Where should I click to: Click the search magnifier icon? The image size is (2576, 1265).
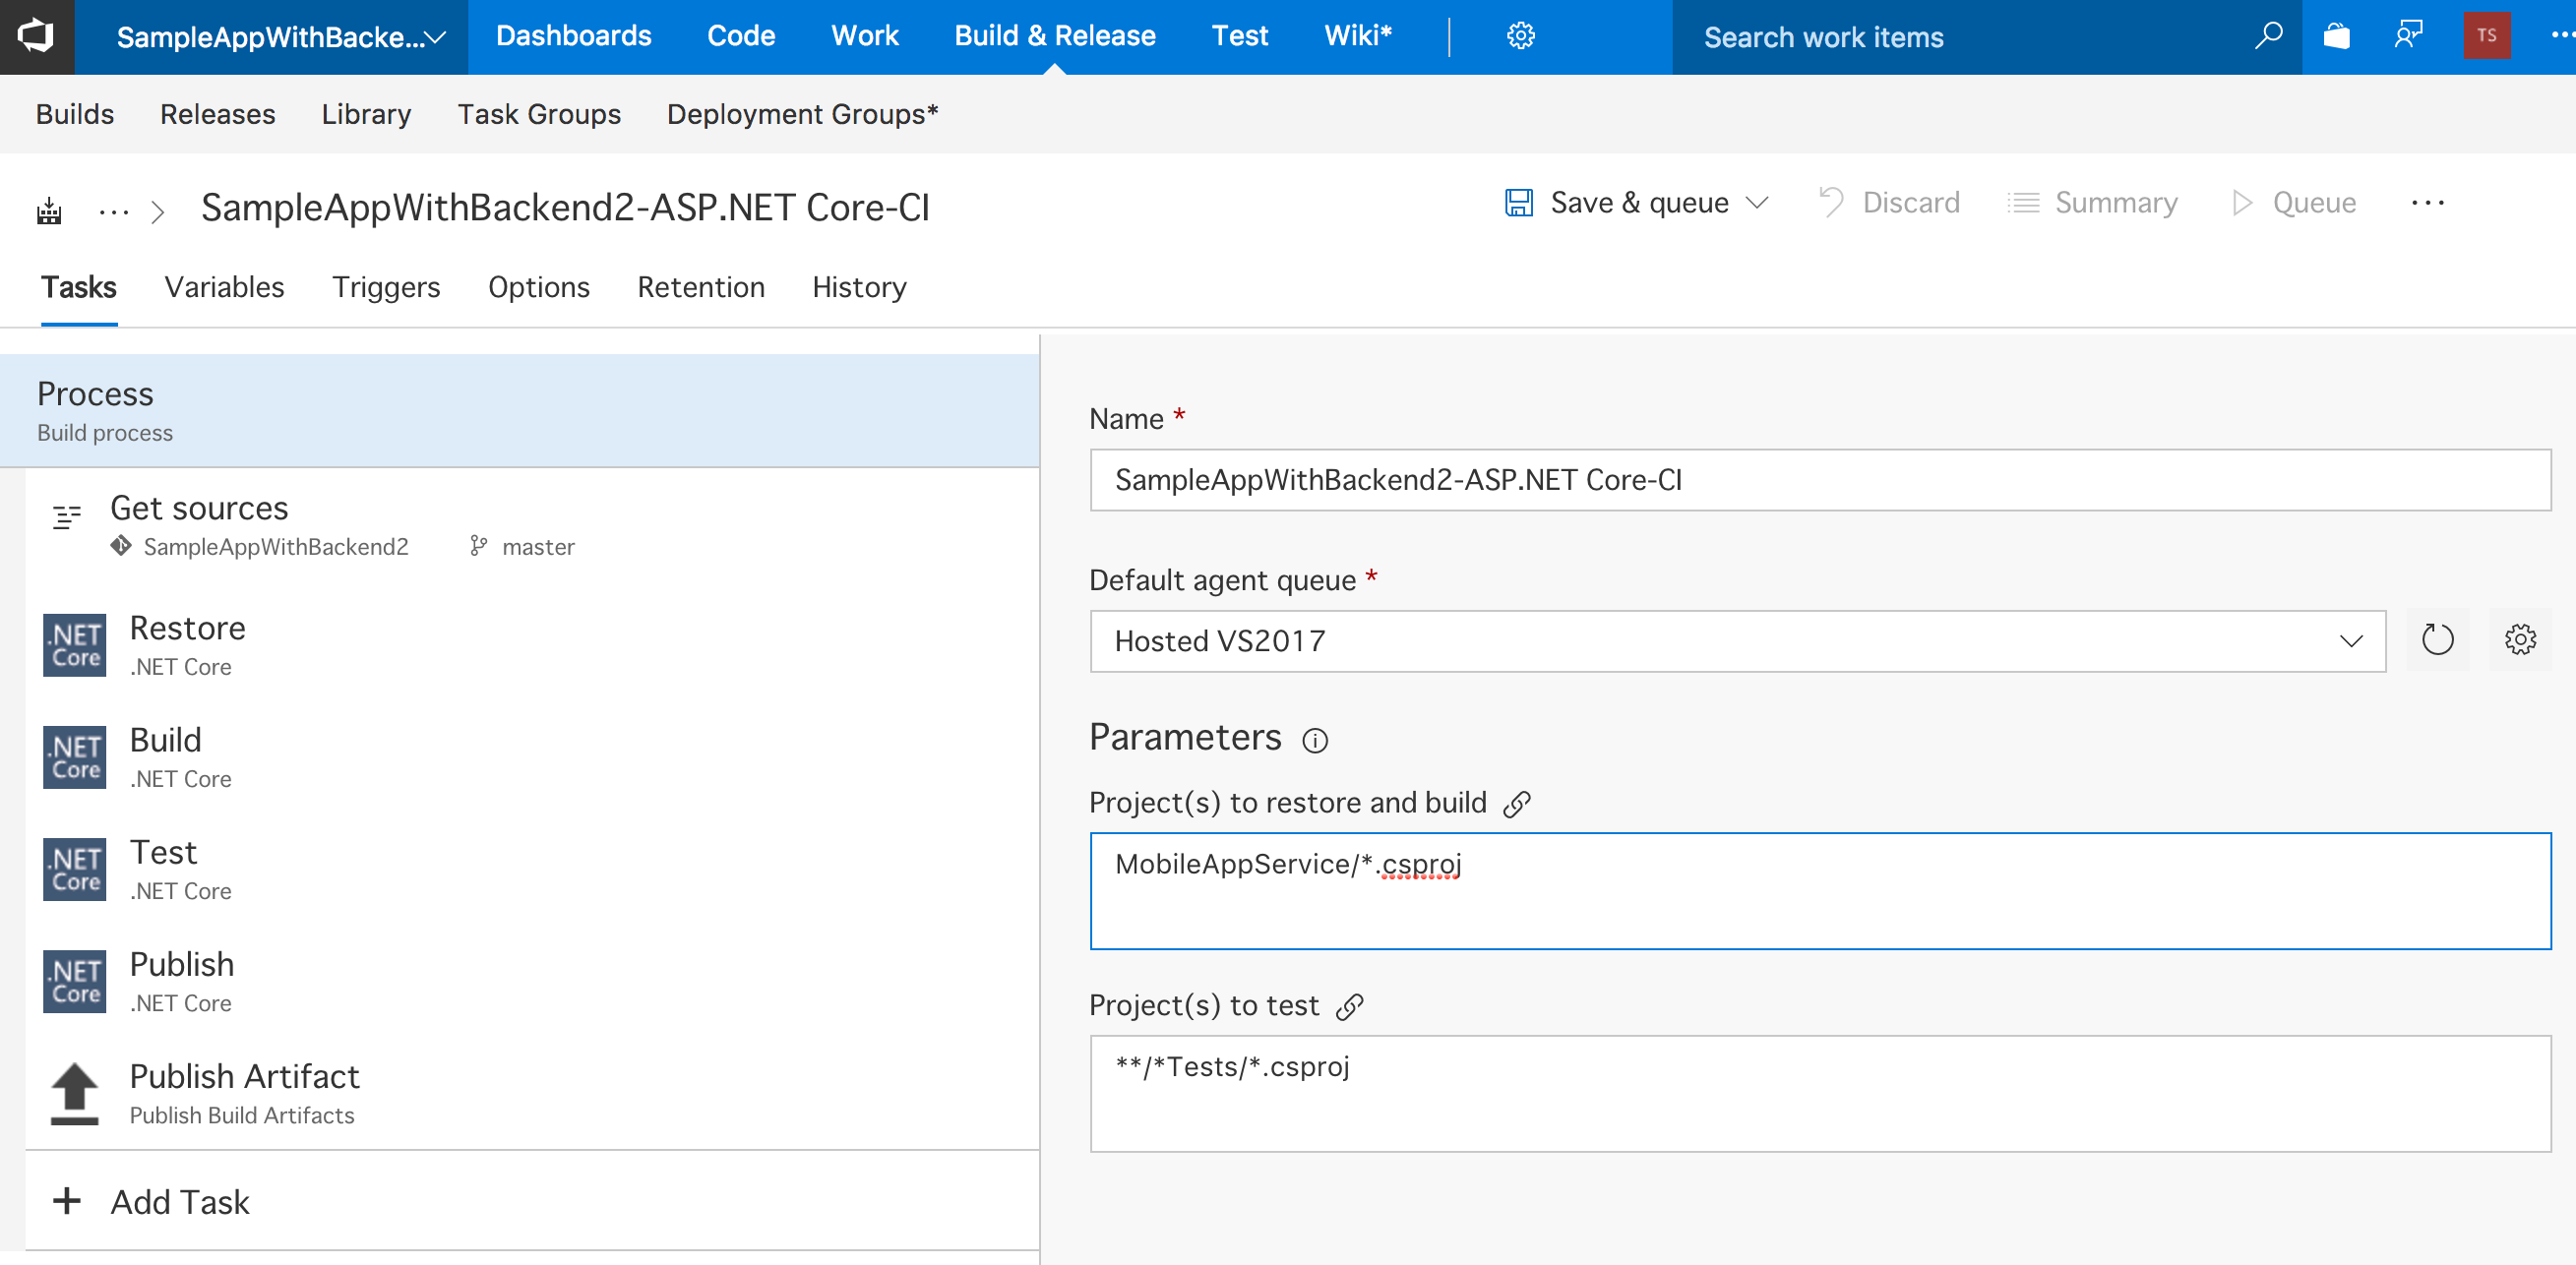(x=2268, y=36)
